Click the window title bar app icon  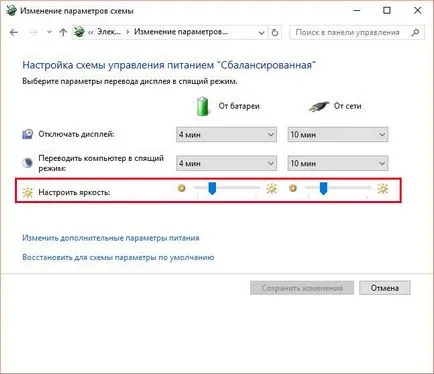[11, 10]
